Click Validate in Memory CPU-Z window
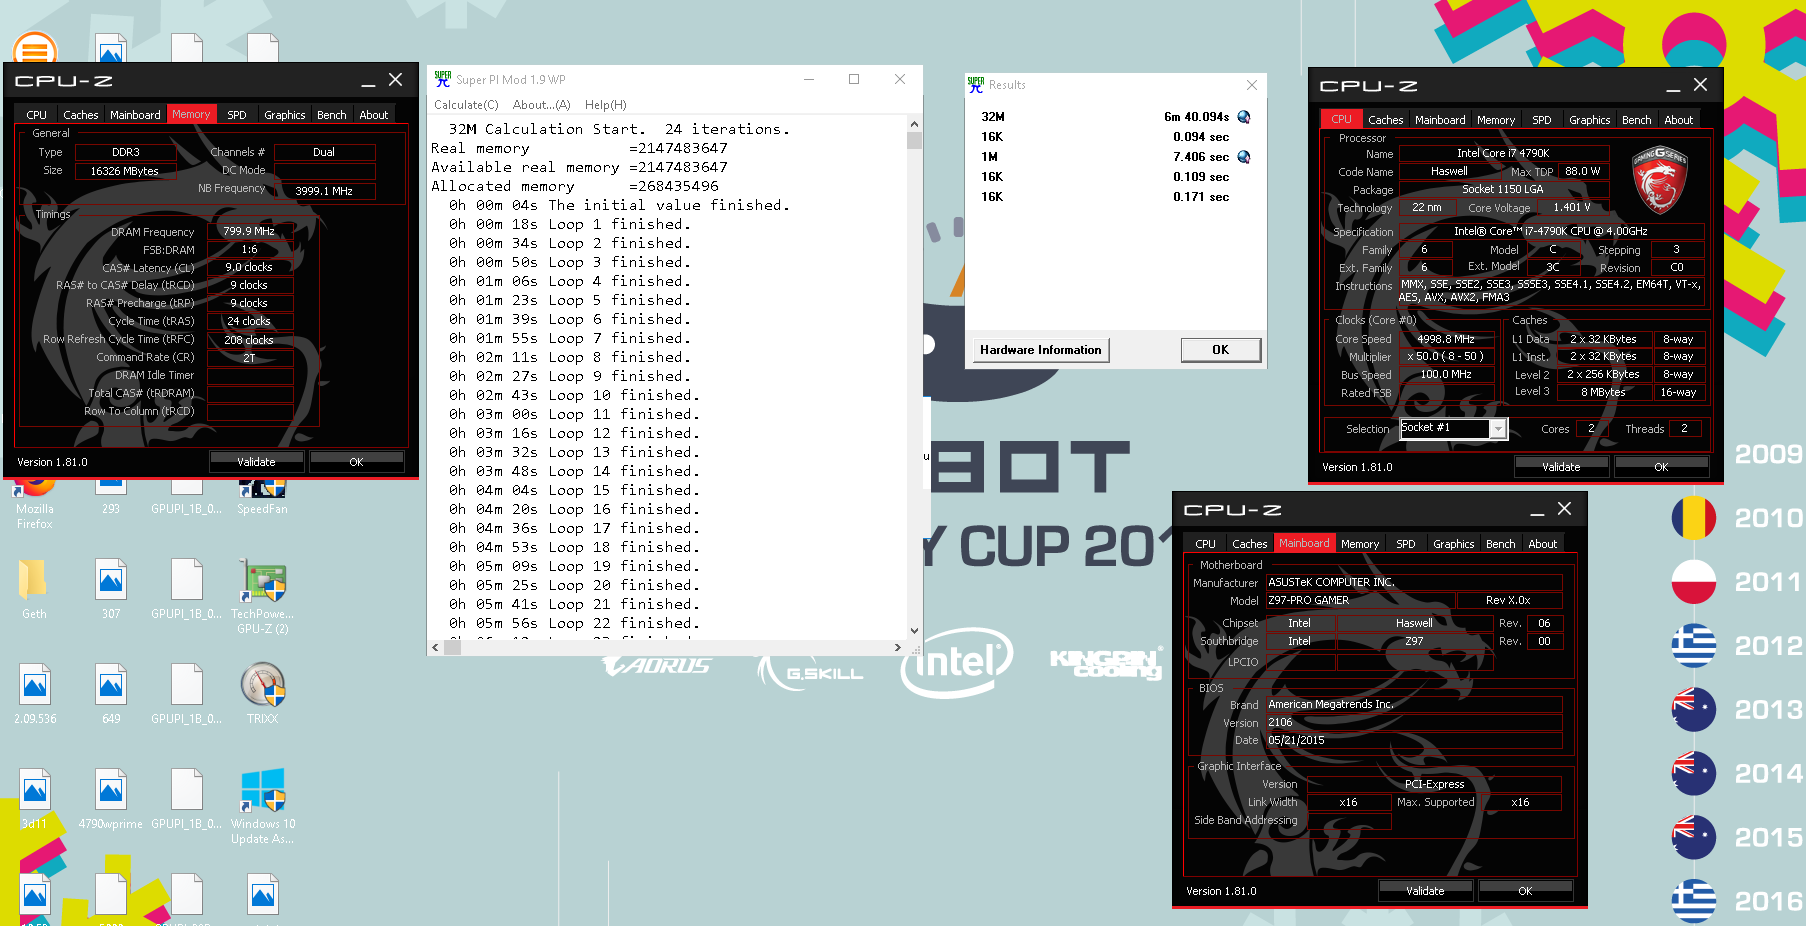Viewport: 1806px width, 926px height. pos(256,462)
